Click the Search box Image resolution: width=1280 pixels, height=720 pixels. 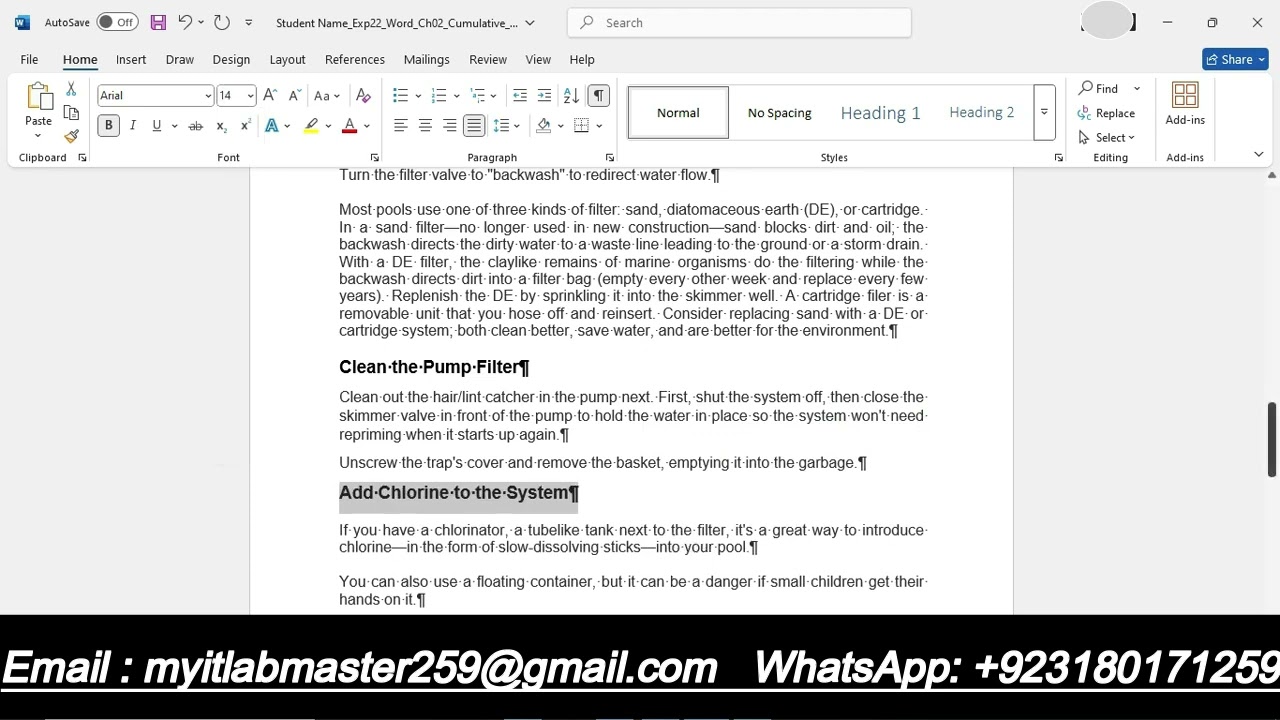tap(739, 22)
